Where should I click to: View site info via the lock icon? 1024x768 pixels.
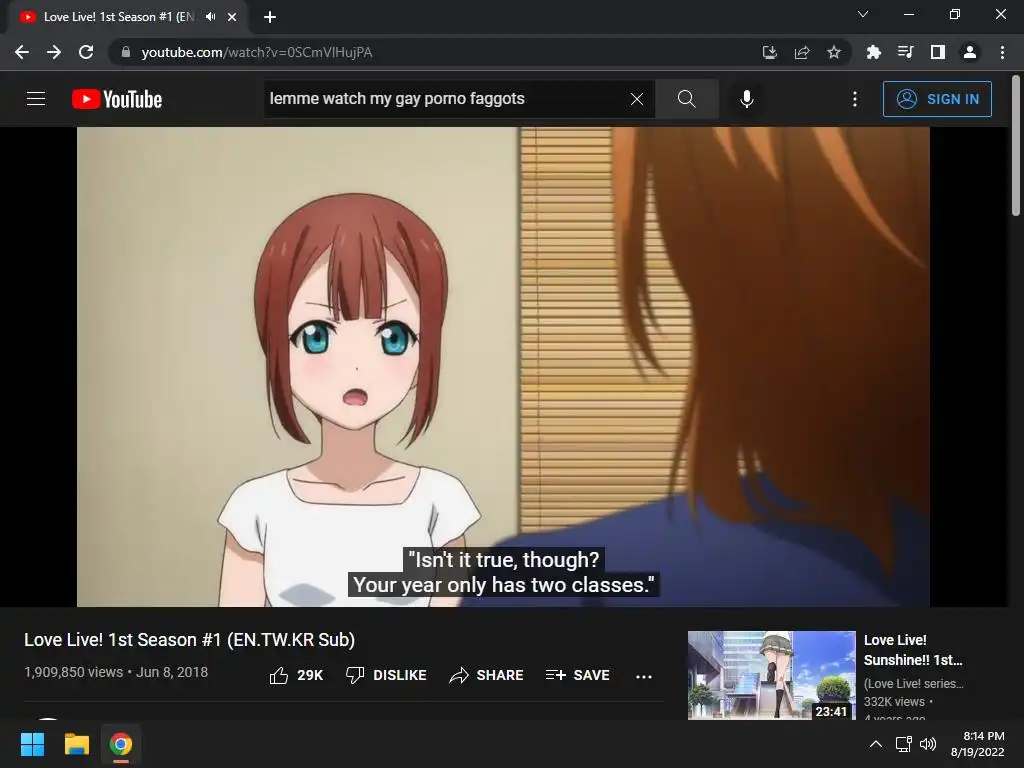(x=126, y=52)
